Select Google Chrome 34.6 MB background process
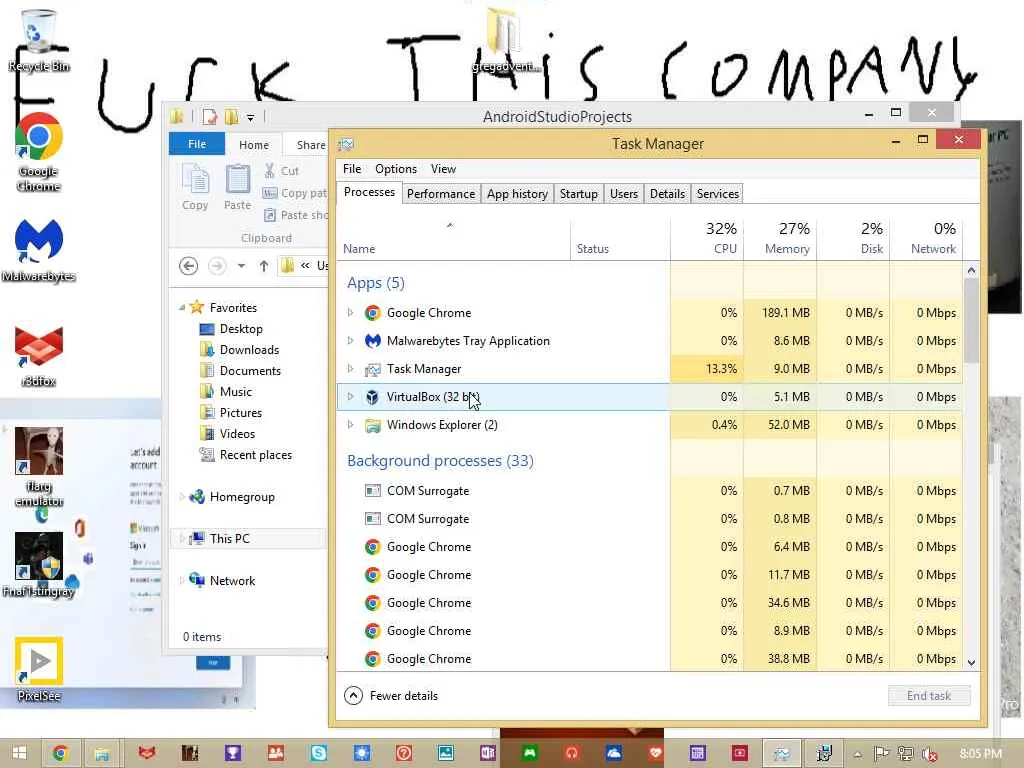The width and height of the screenshot is (1024, 768). coord(649,603)
